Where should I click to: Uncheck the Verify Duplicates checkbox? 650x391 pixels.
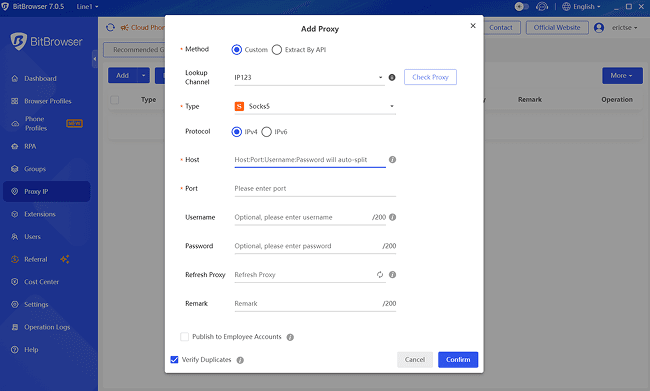(175, 359)
